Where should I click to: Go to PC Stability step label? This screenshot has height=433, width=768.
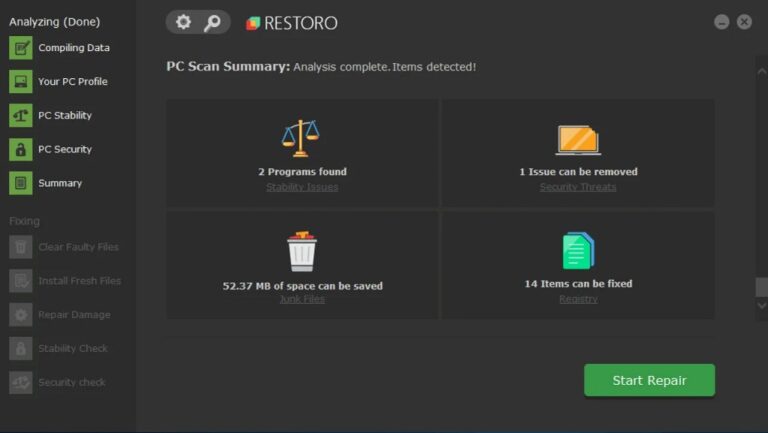65,116
